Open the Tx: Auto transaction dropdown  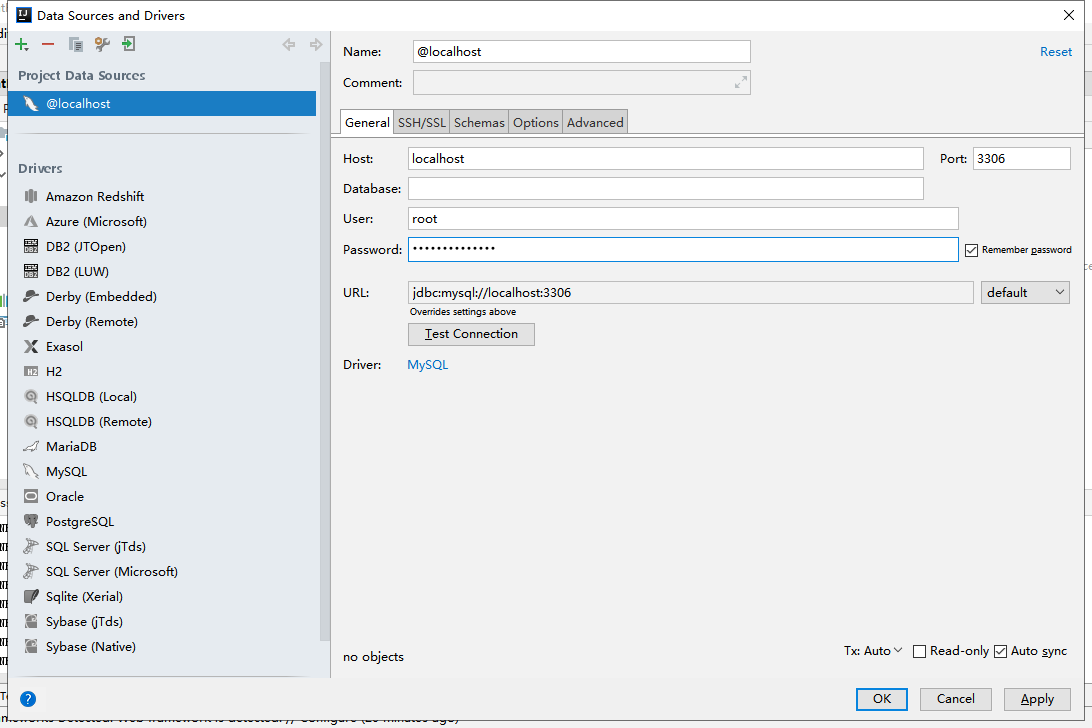[x=874, y=651]
